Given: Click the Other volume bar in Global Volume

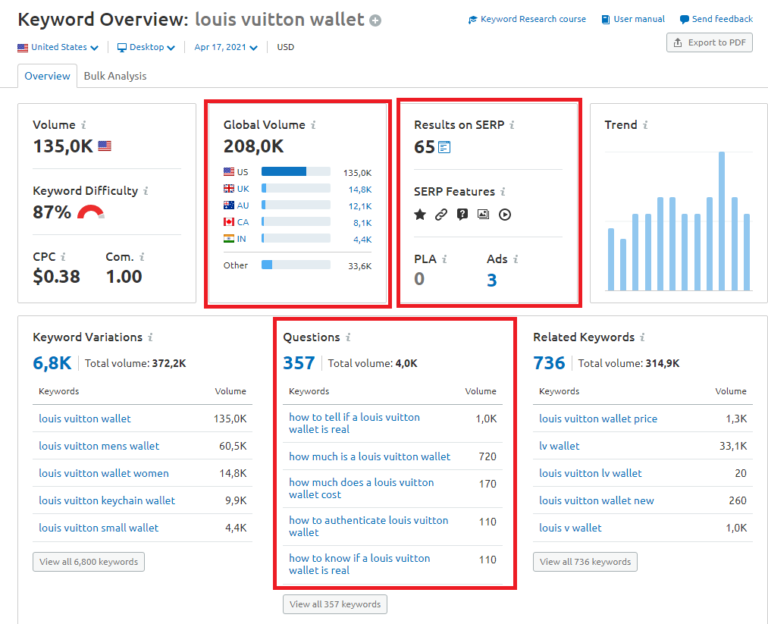Looking at the screenshot, I should click(296, 264).
